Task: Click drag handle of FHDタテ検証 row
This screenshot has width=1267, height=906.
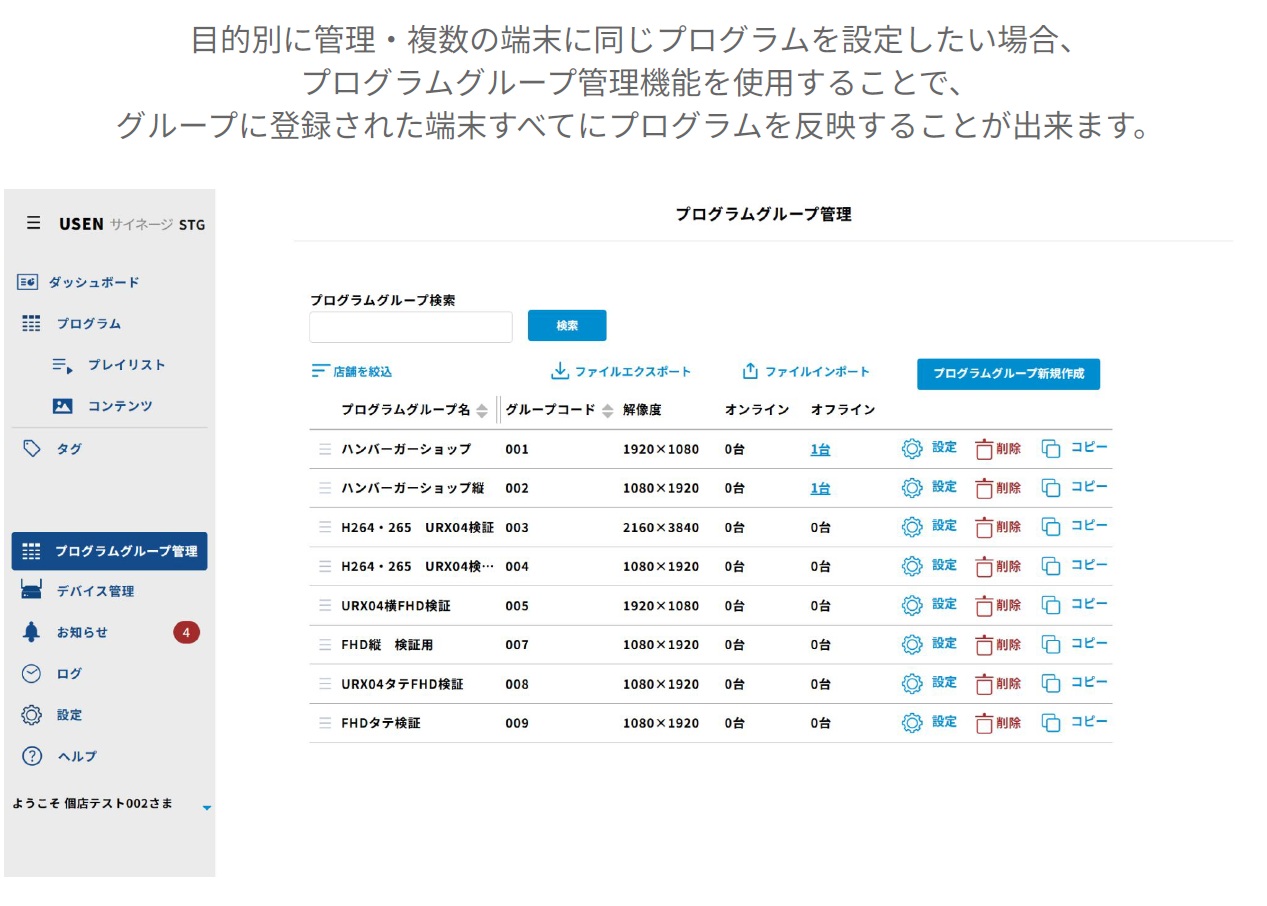Action: point(325,722)
